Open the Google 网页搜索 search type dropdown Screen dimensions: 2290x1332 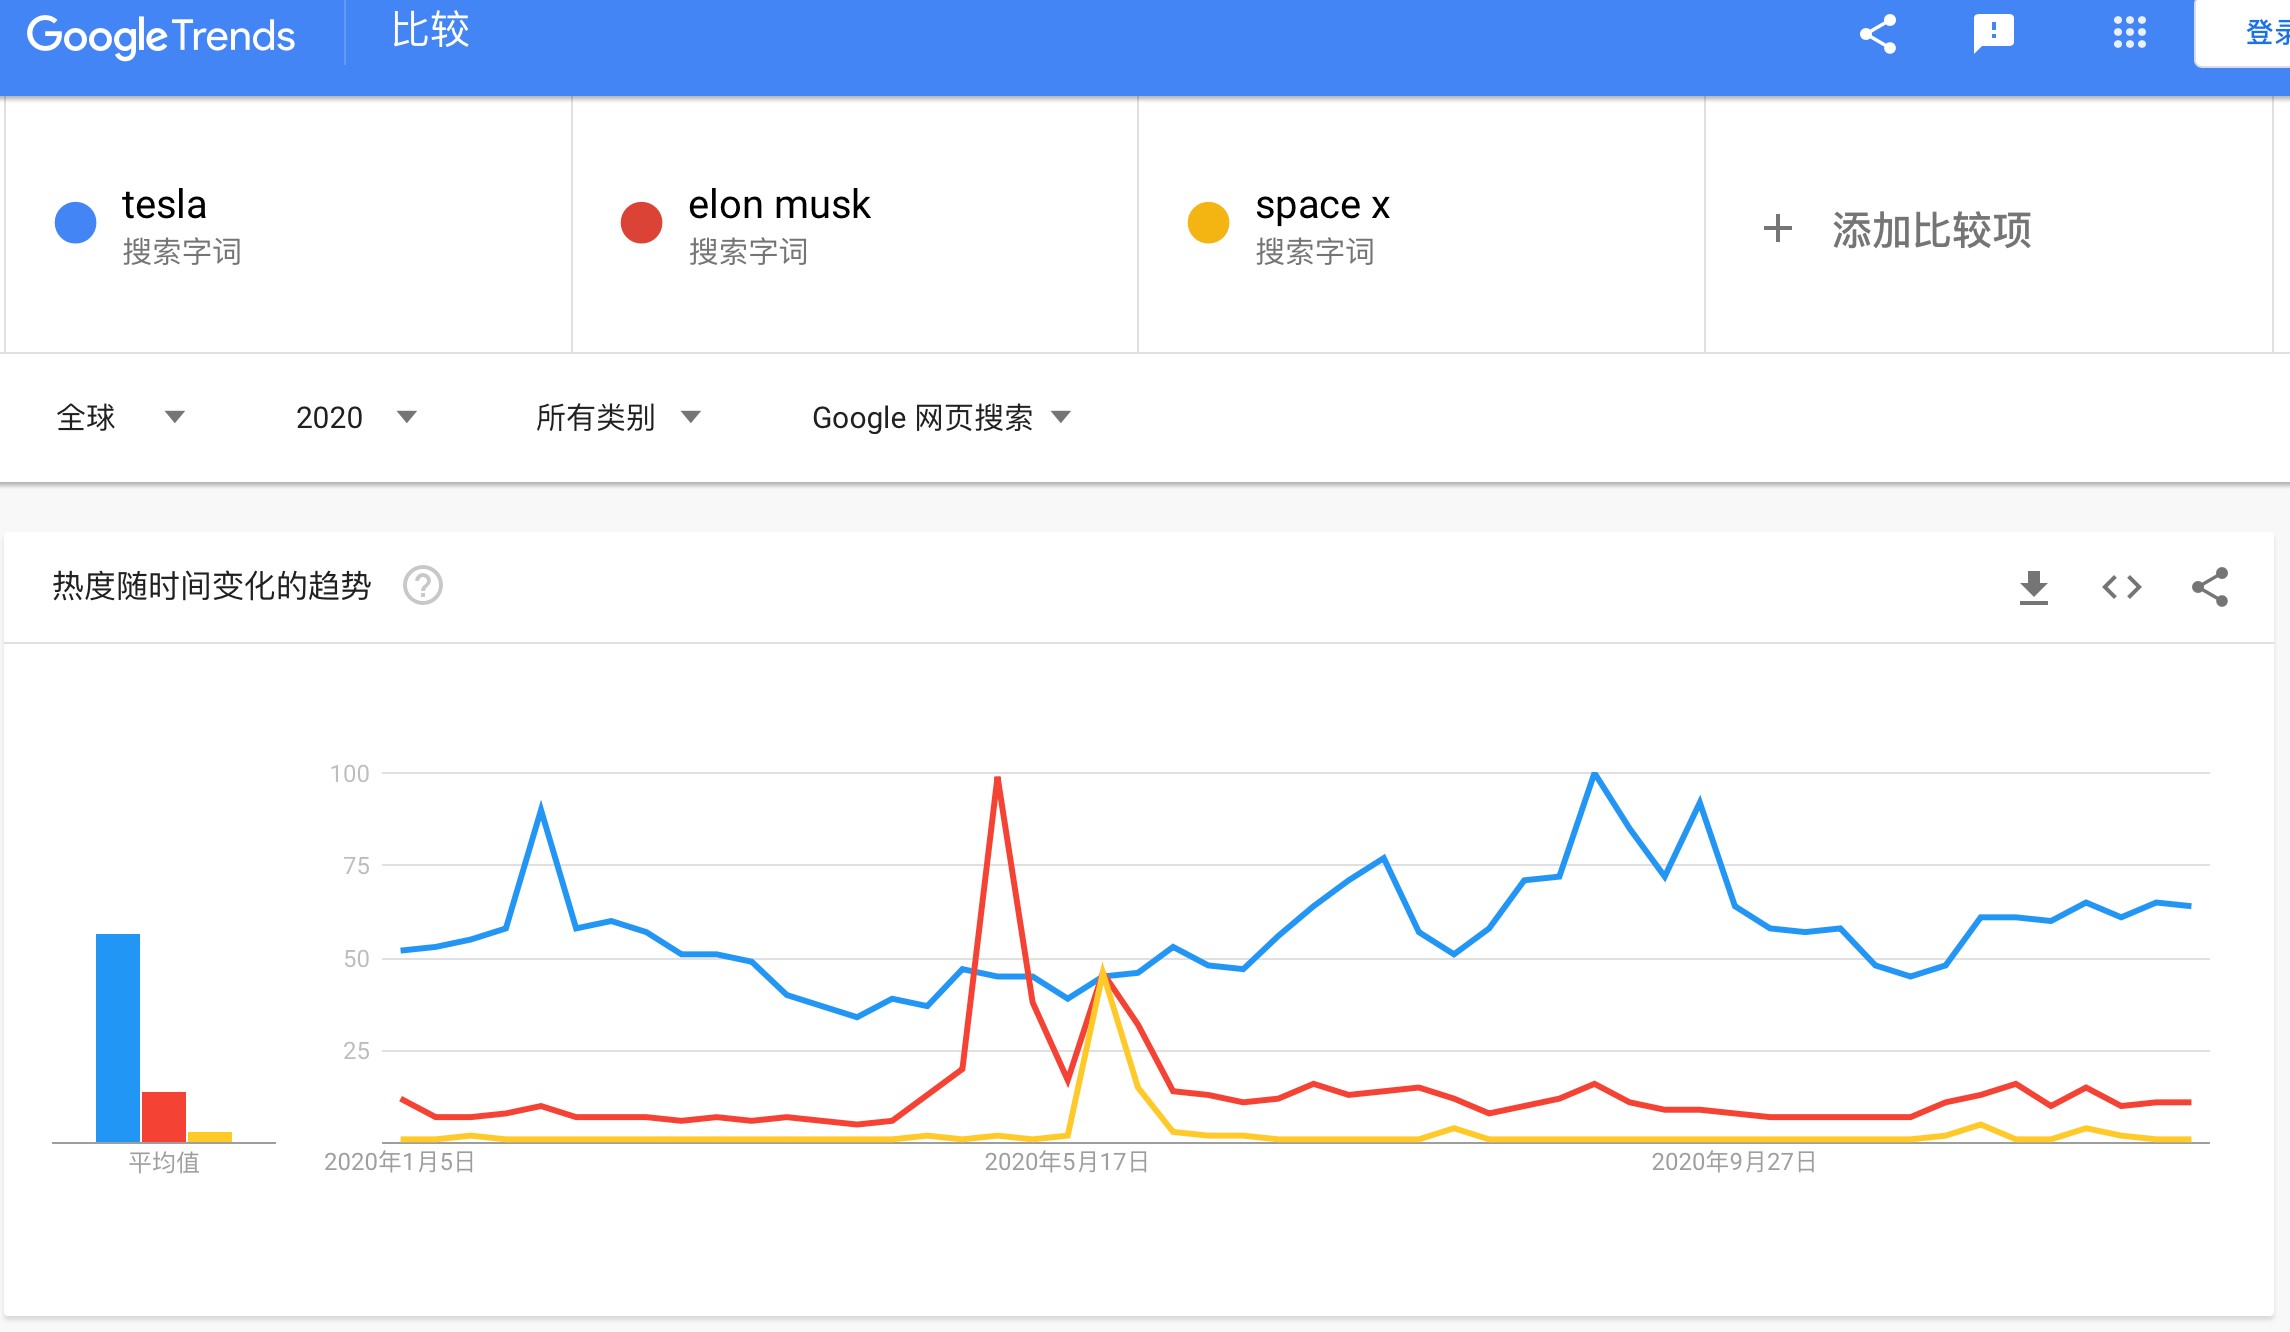[x=940, y=417]
